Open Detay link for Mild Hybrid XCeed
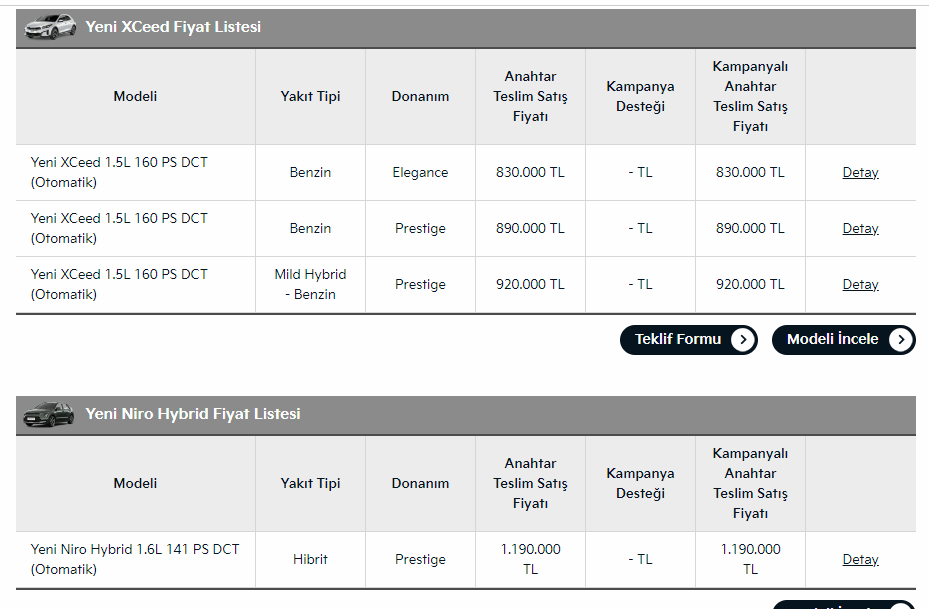Image resolution: width=929 pixels, height=609 pixels. click(860, 285)
